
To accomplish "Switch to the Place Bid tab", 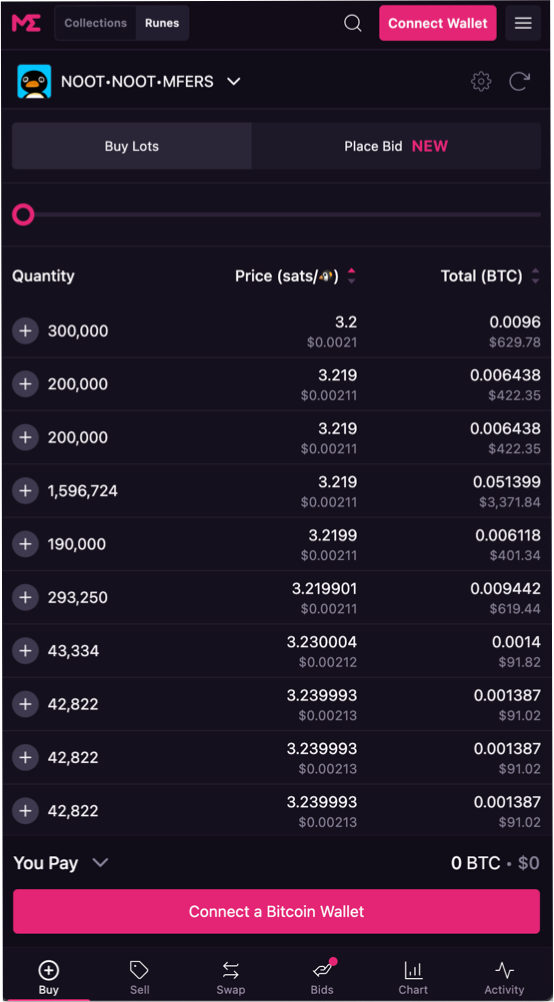I will coord(396,146).
